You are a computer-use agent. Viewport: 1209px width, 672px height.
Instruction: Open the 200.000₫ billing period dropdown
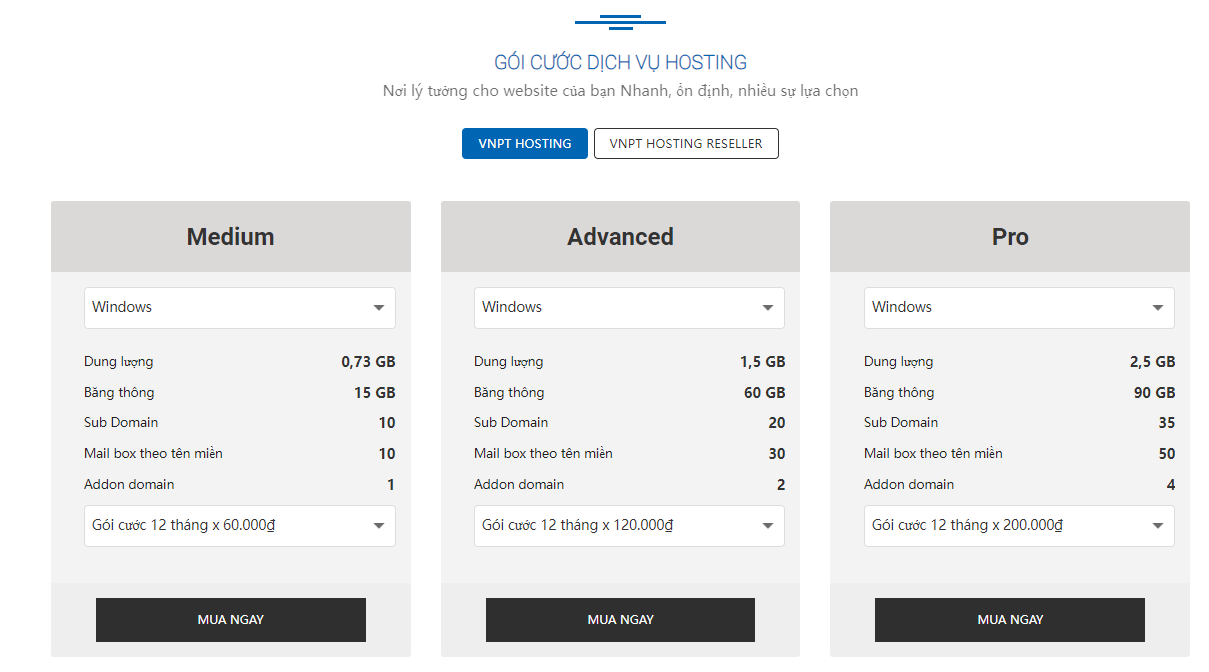pos(1019,526)
